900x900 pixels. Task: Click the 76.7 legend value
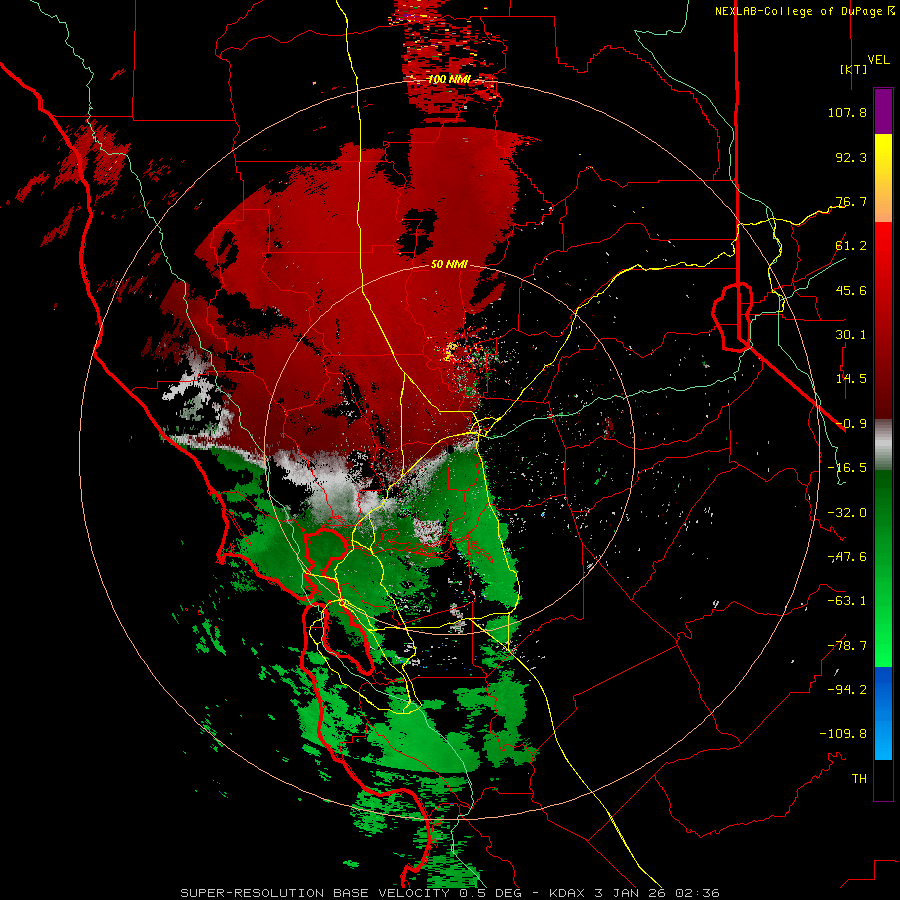click(x=851, y=201)
